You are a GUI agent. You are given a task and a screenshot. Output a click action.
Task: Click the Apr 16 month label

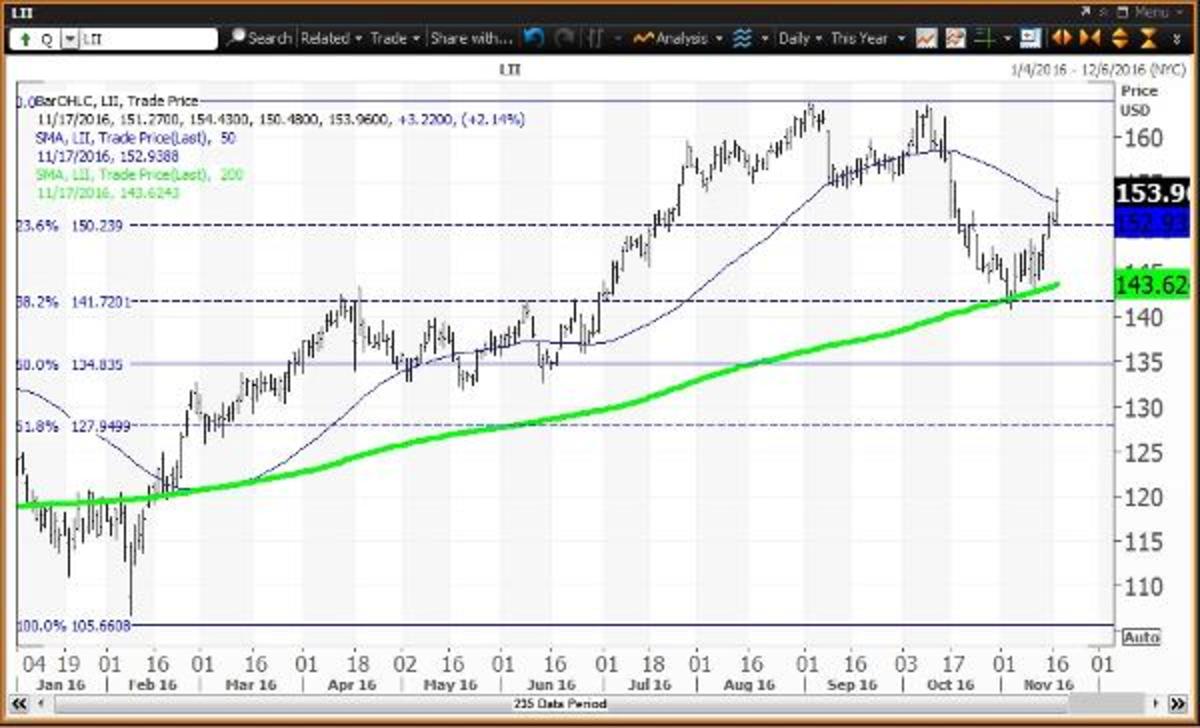[351, 684]
